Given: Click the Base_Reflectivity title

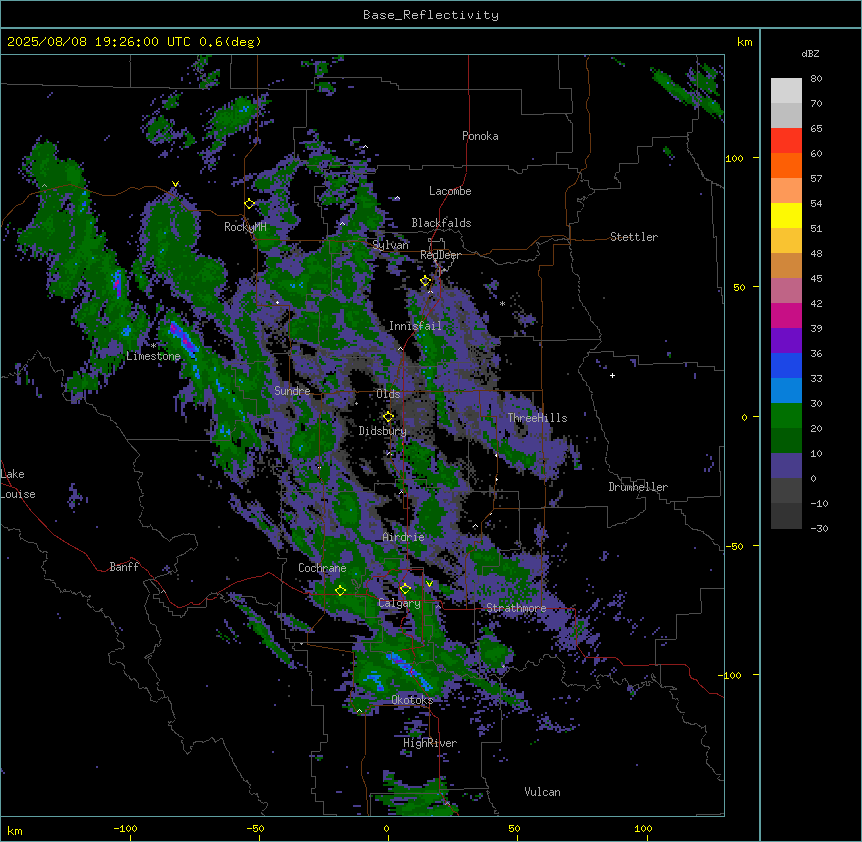Looking at the screenshot, I should click(x=431, y=15).
